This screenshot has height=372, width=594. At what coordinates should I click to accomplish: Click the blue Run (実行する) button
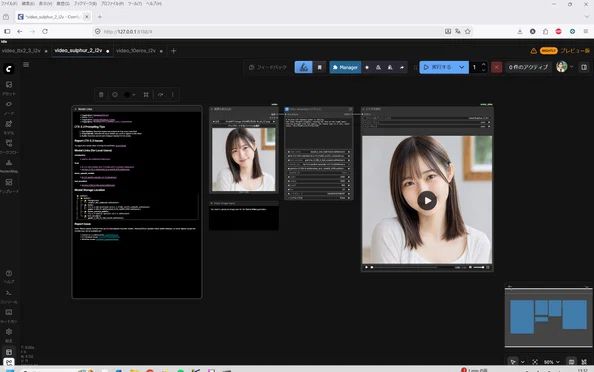[438, 67]
